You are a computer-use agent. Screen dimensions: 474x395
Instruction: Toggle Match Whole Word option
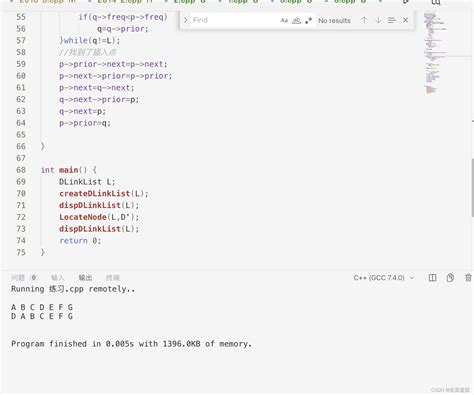tap(296, 20)
